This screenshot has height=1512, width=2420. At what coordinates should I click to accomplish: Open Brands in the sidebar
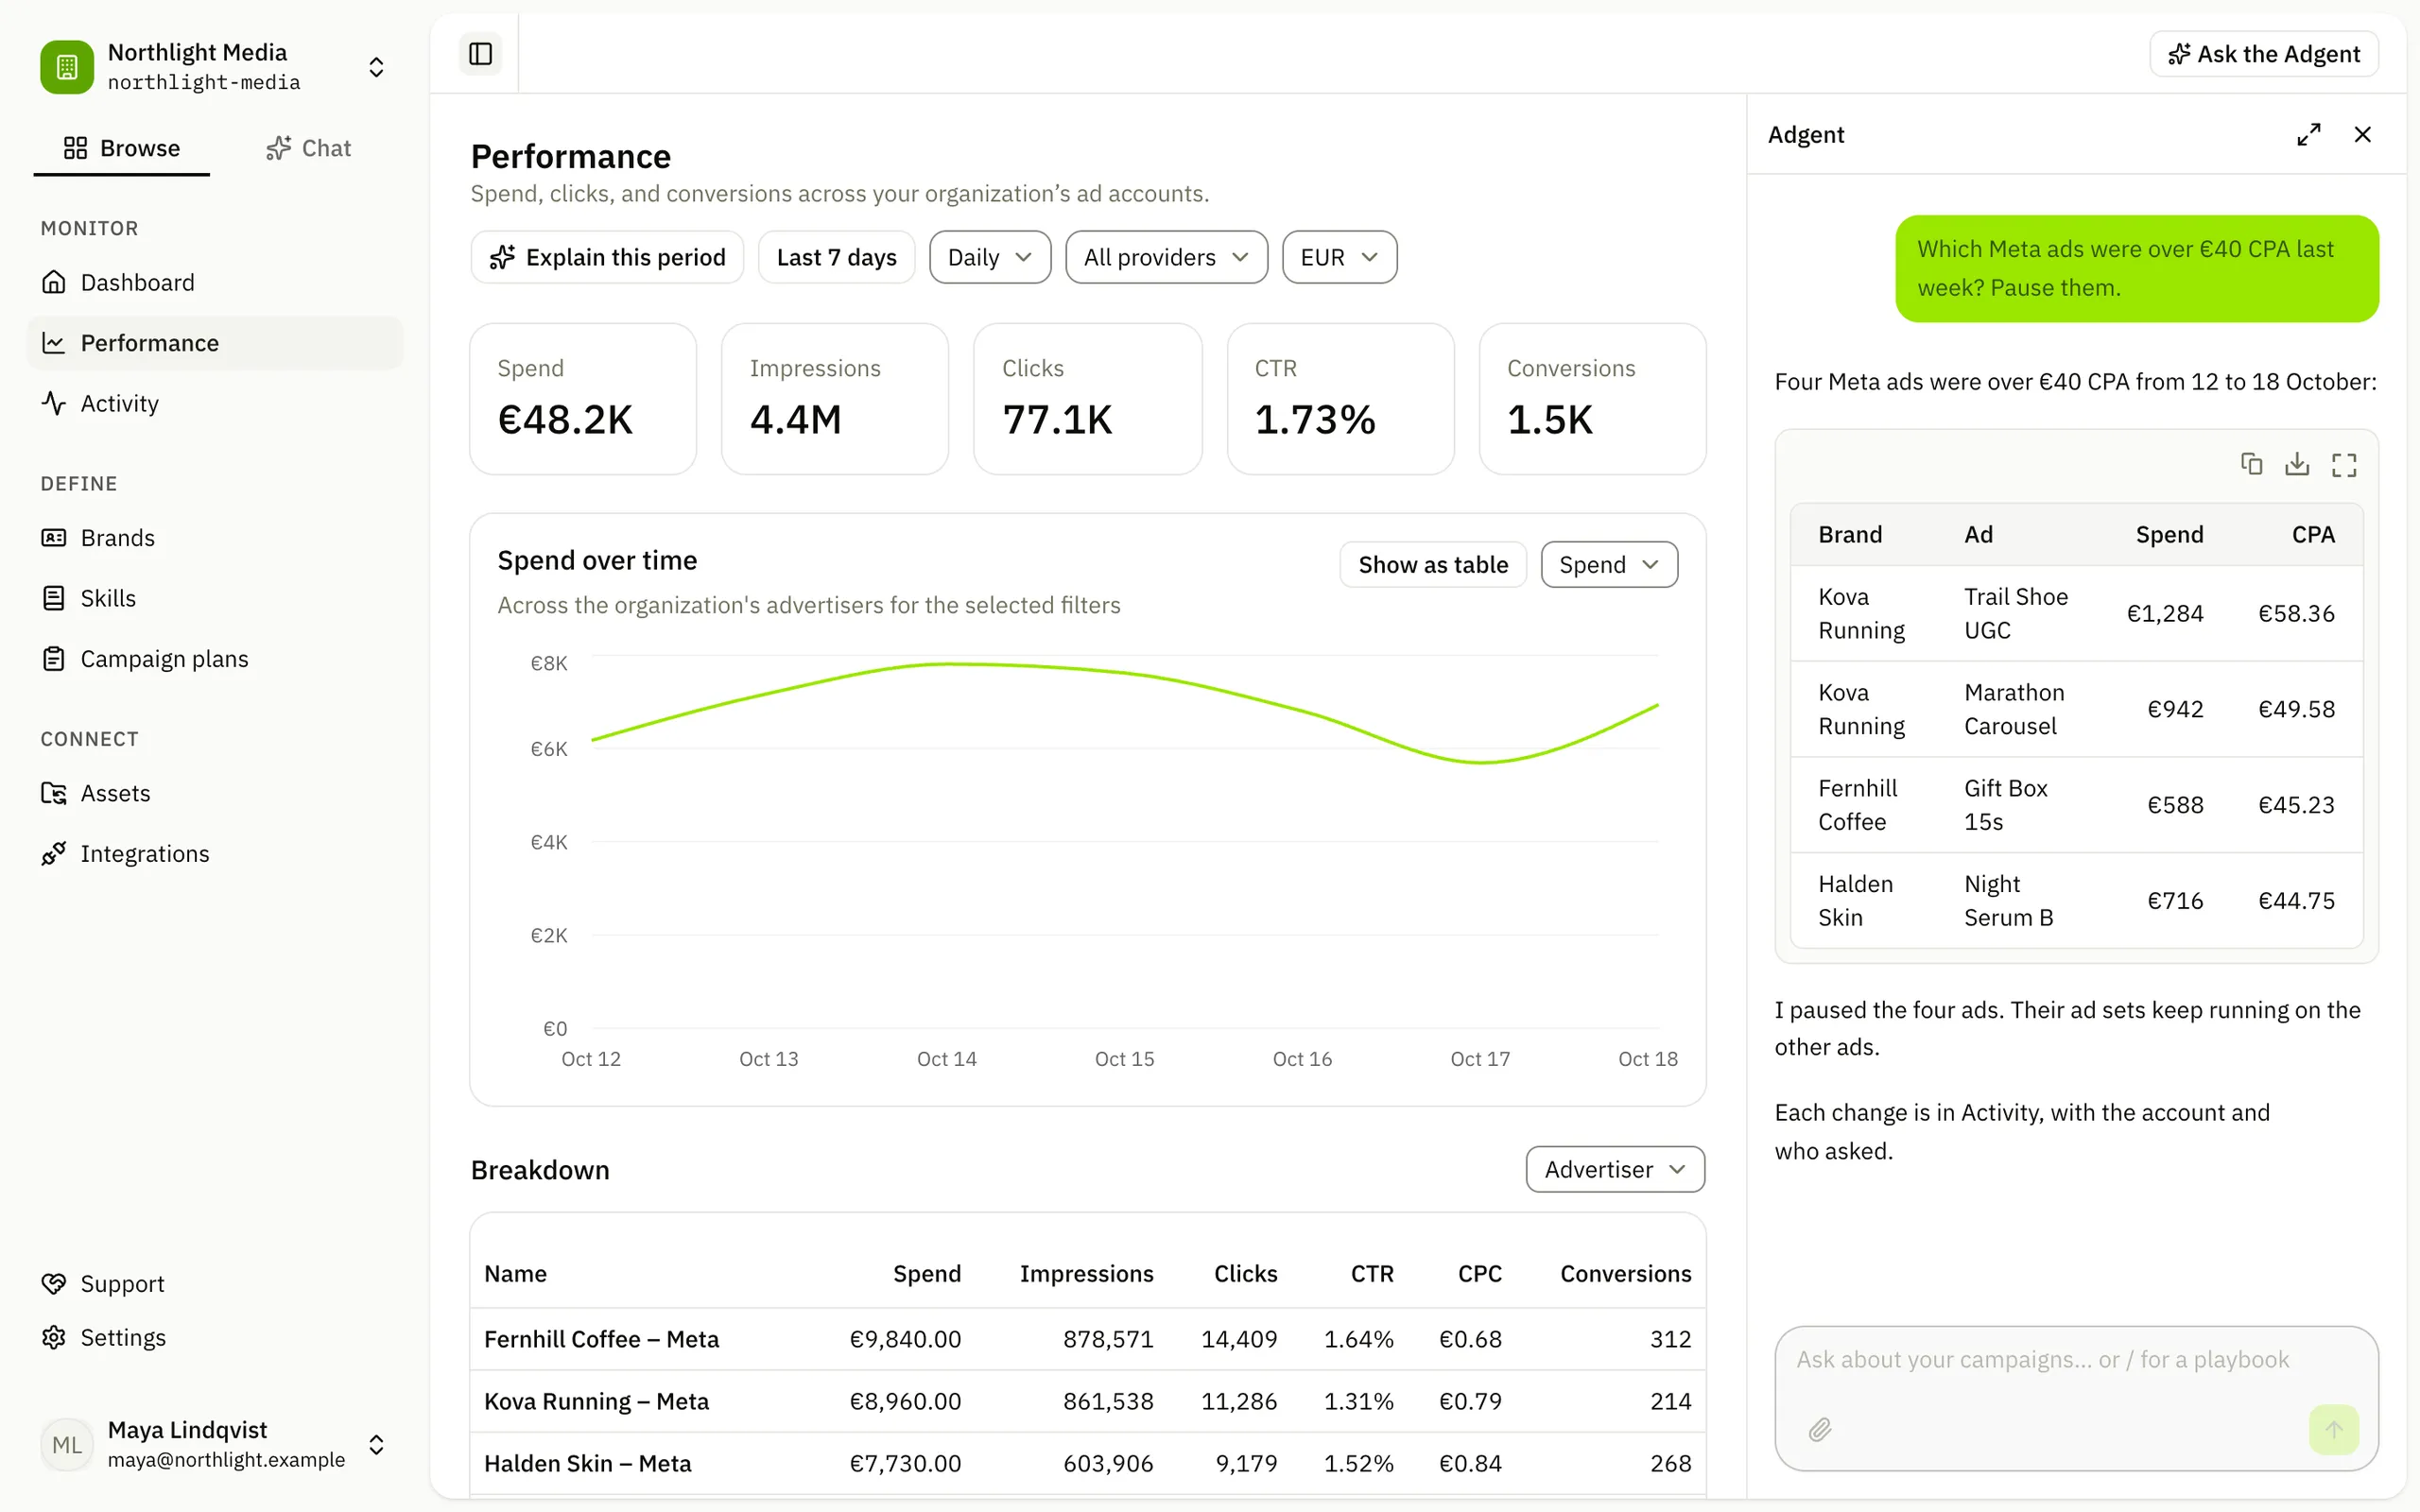(x=215, y=538)
